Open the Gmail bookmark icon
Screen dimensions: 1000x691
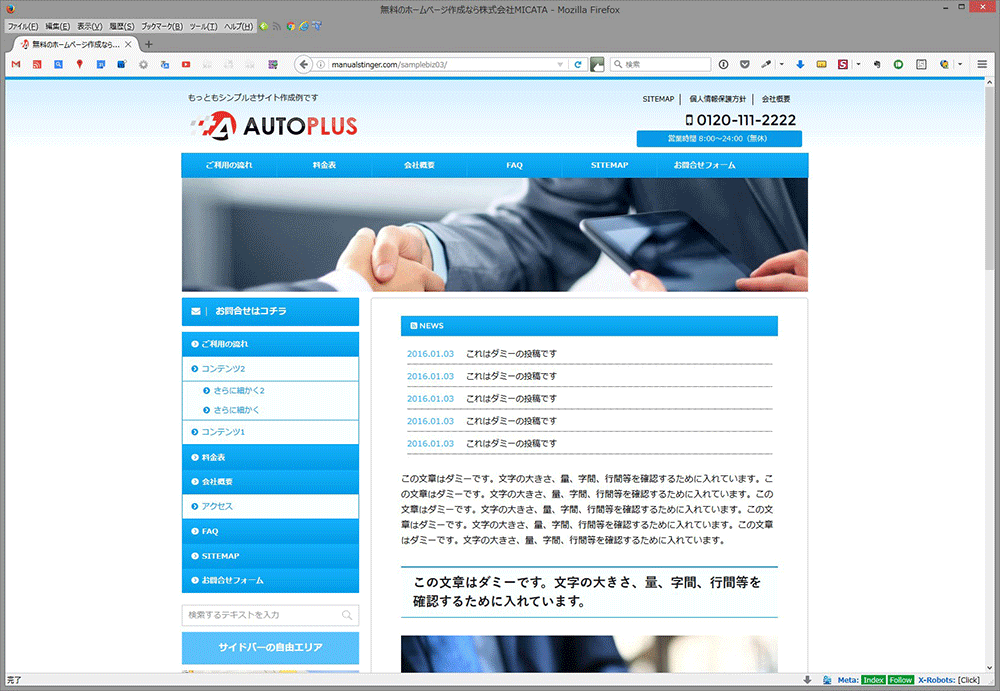16,64
